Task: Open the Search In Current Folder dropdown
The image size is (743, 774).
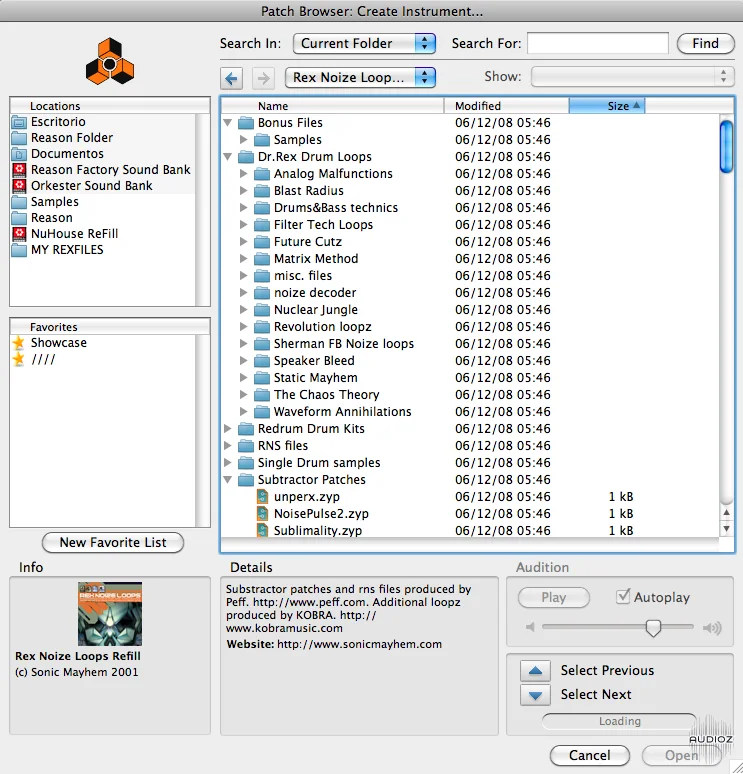Action: tap(364, 43)
